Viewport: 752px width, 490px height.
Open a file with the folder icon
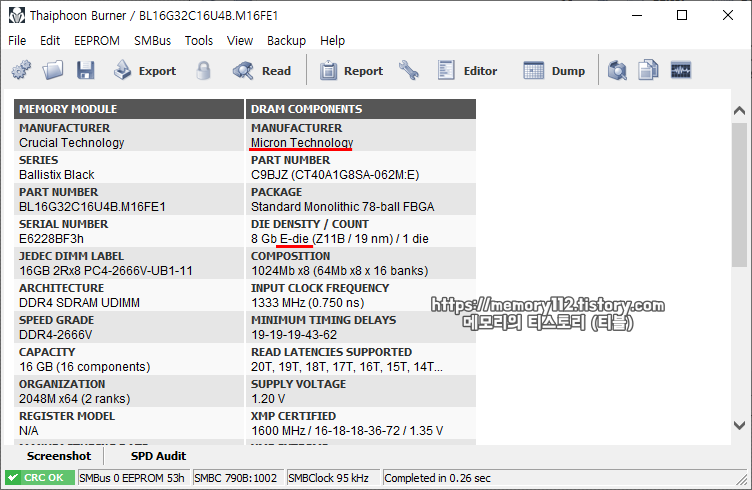53,70
